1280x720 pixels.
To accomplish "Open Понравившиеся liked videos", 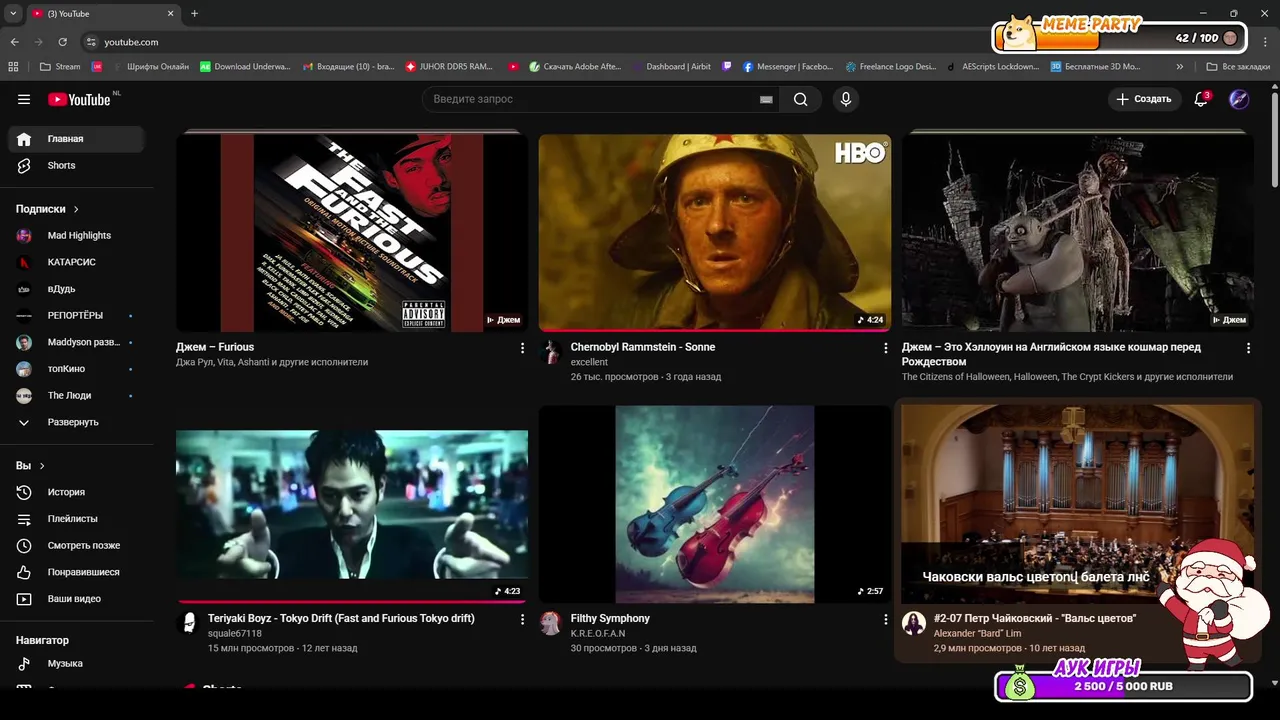I will [x=76, y=572].
